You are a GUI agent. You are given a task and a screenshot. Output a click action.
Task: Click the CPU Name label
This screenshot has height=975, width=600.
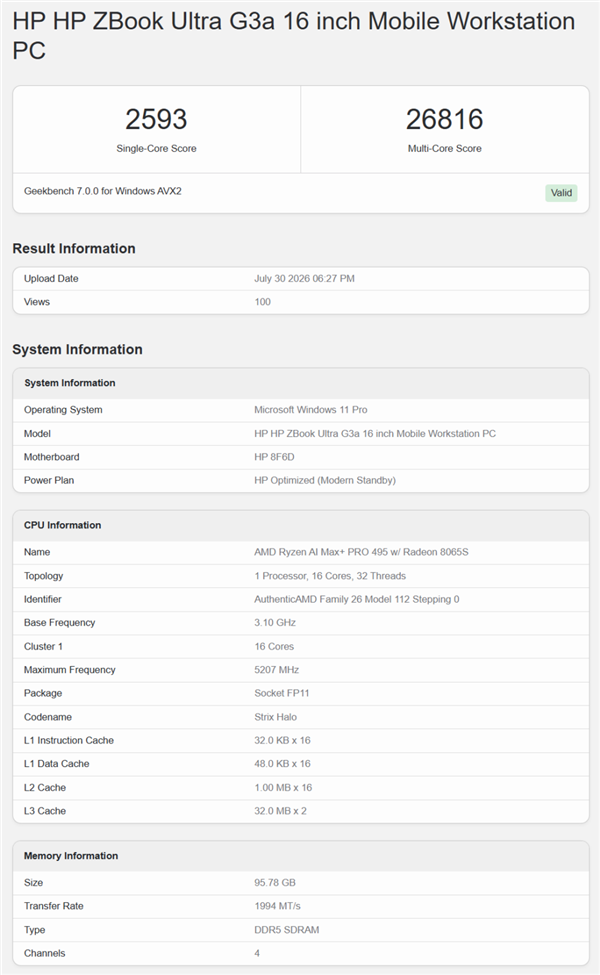coord(37,552)
